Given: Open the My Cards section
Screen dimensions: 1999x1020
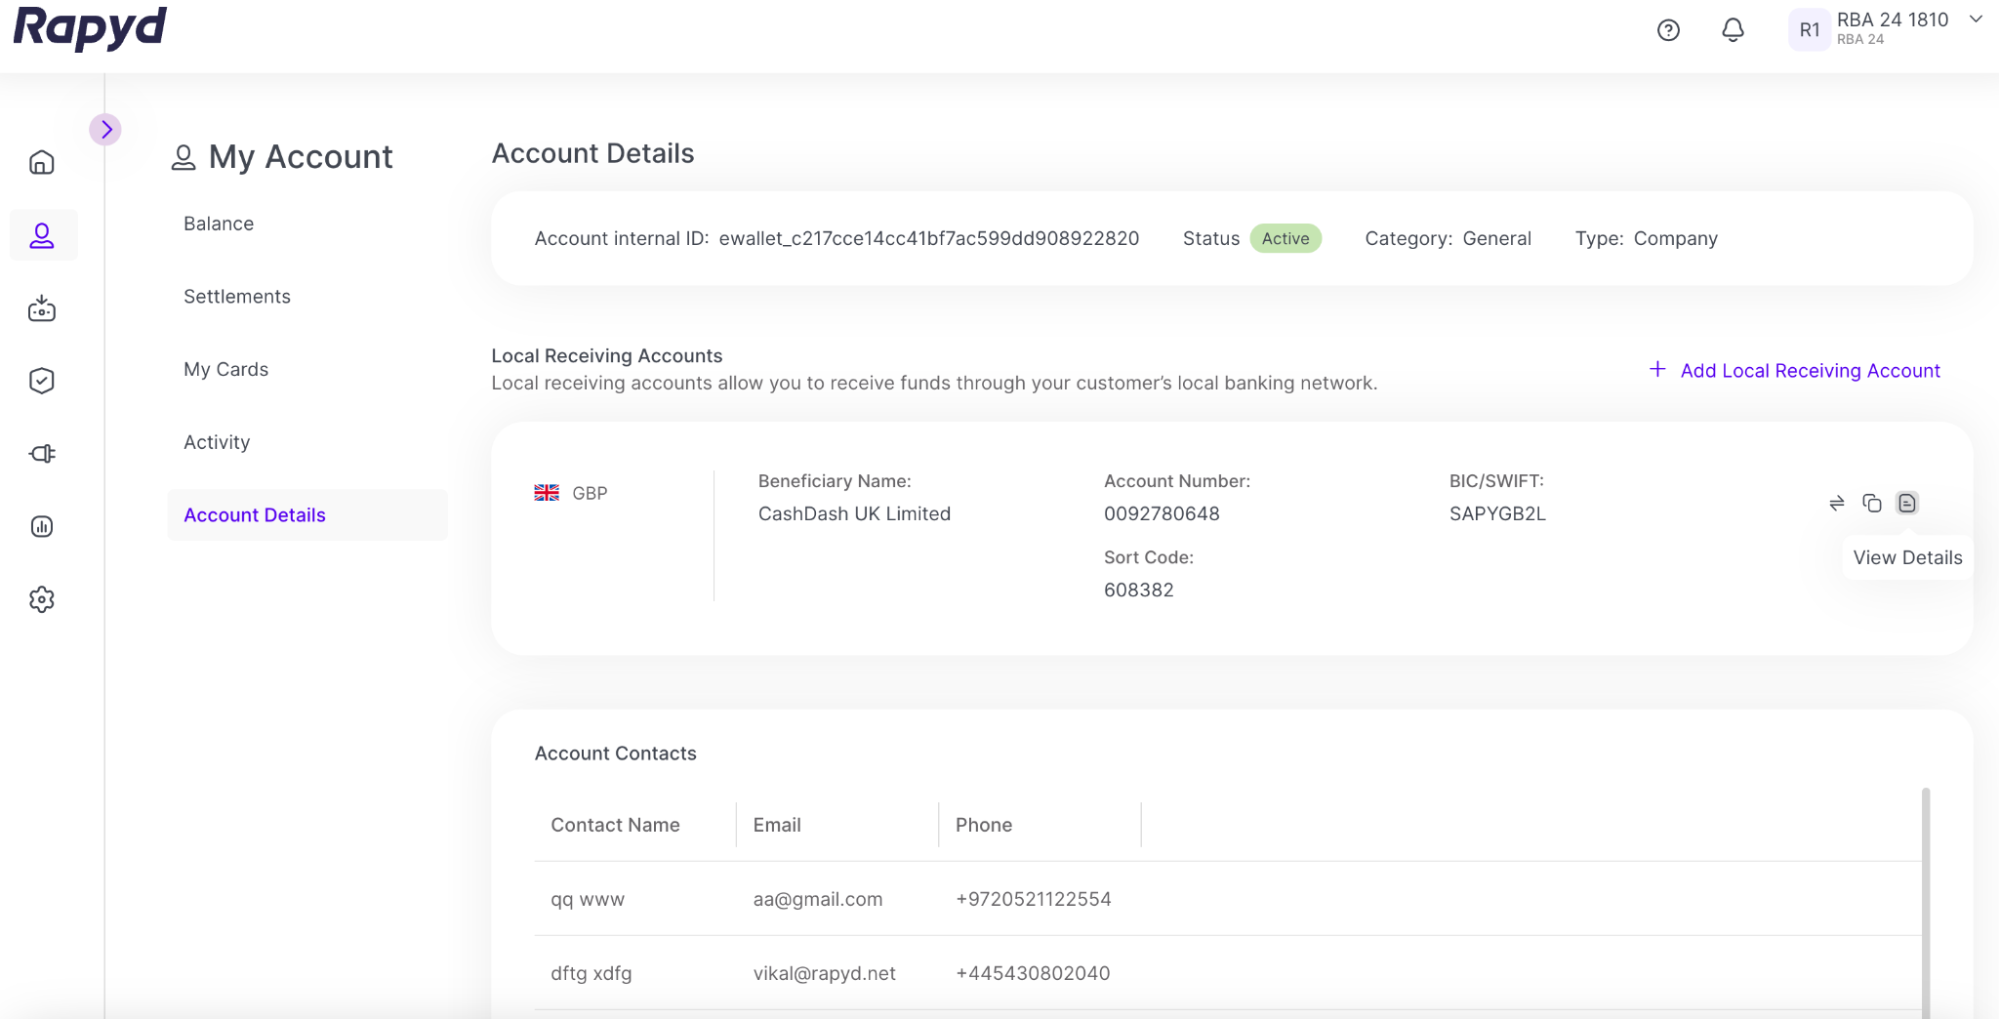Looking at the screenshot, I should tap(226, 370).
